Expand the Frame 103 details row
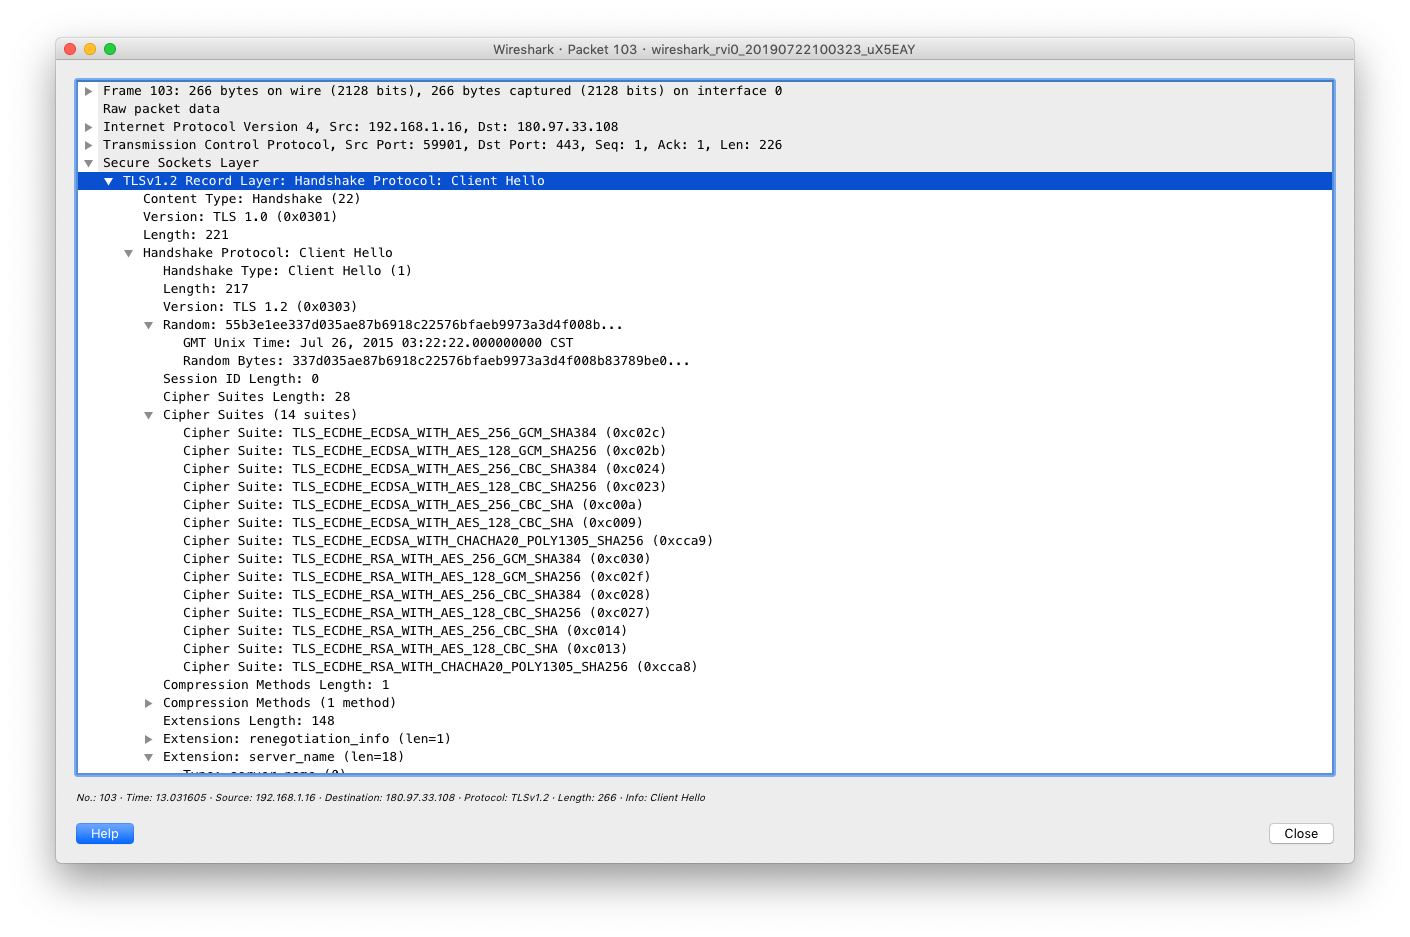The image size is (1410, 937). point(89,91)
